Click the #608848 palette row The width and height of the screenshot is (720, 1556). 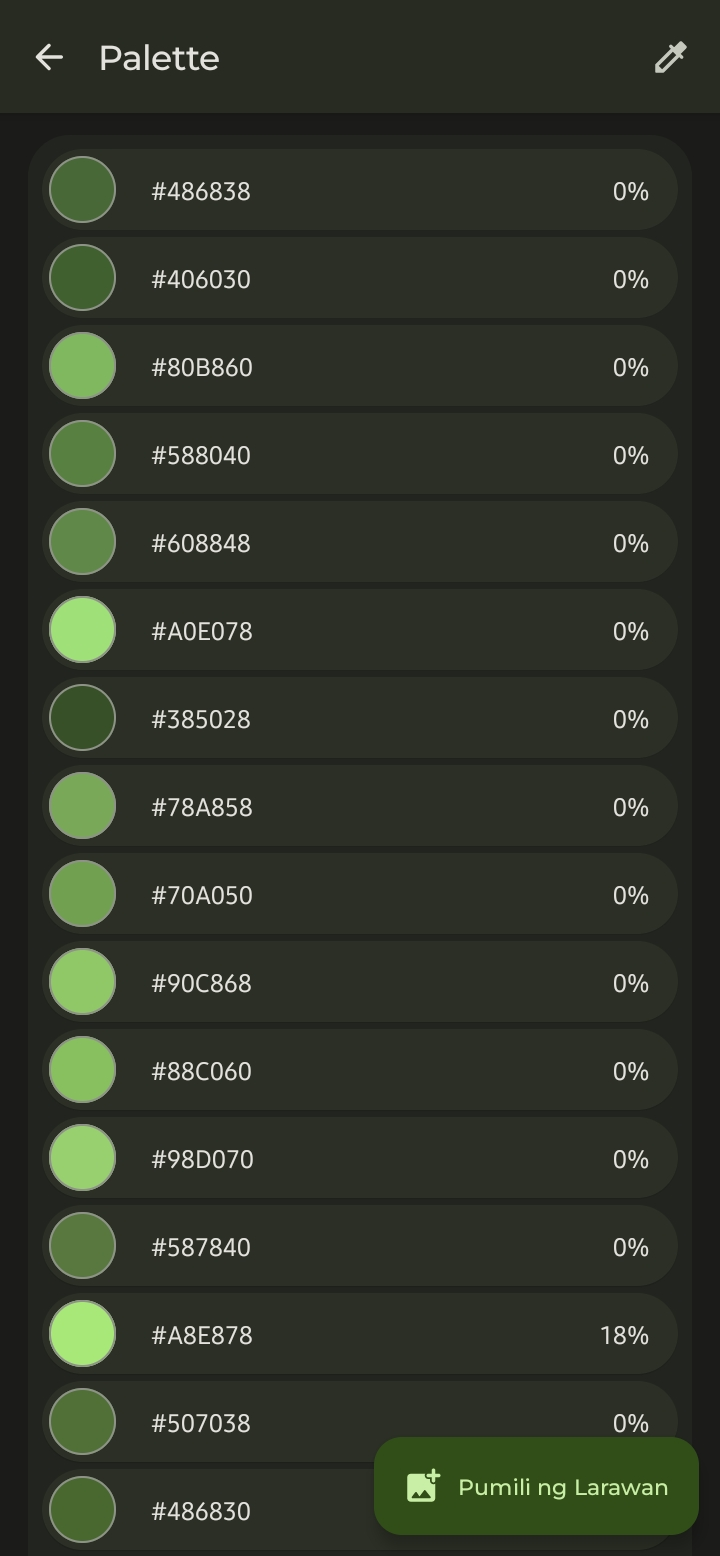click(360, 542)
